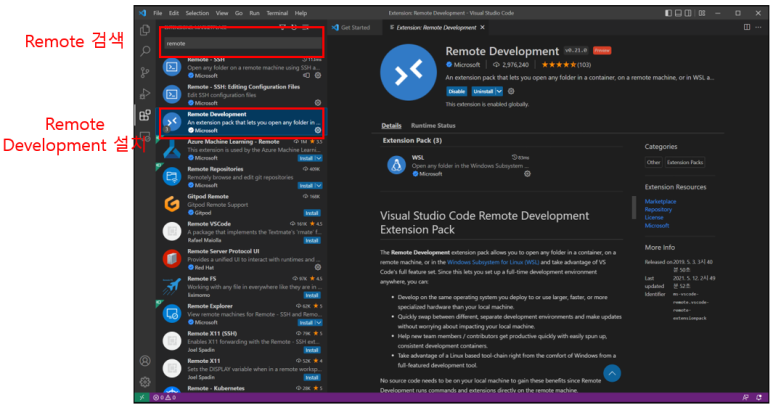Screen dimensions: 773x405
Task: Open the Accounts menu icon
Action: 145,361
